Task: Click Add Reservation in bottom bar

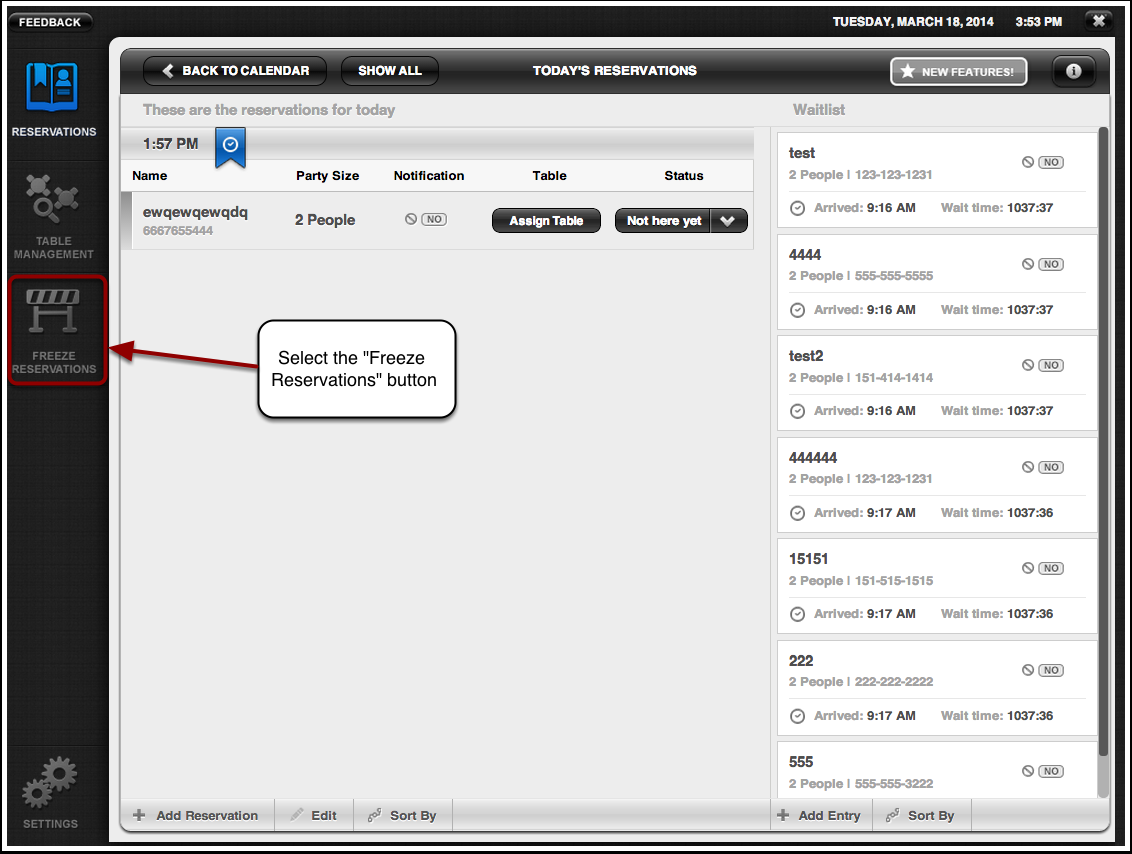Action: click(x=196, y=815)
